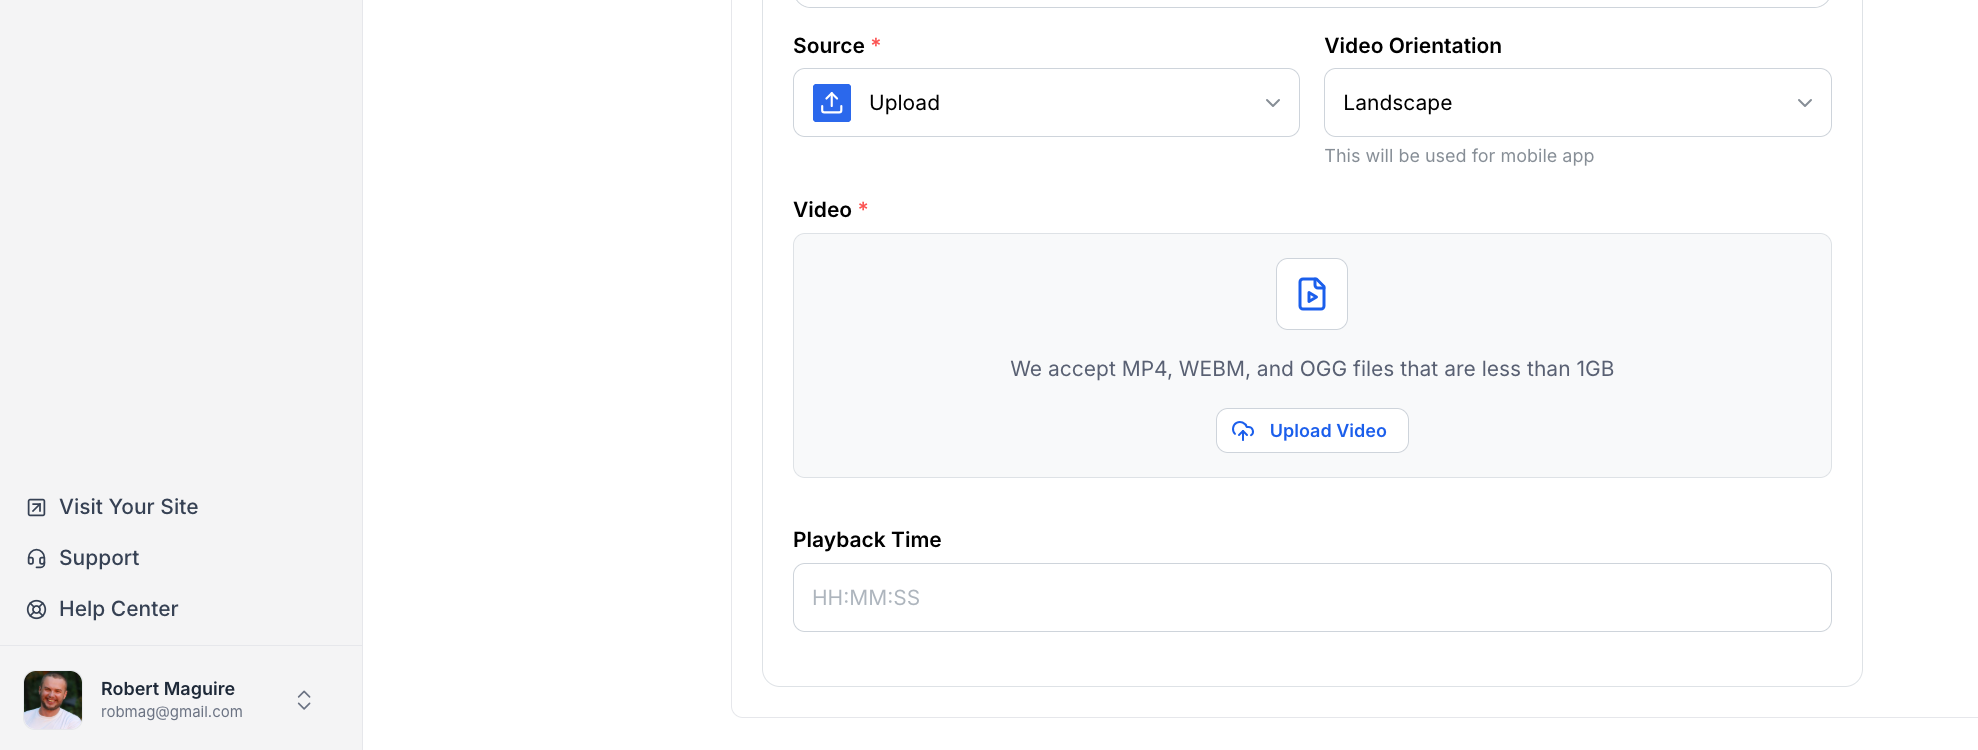Click the robmag@gmail.com email text
The image size is (1978, 750).
tap(171, 712)
